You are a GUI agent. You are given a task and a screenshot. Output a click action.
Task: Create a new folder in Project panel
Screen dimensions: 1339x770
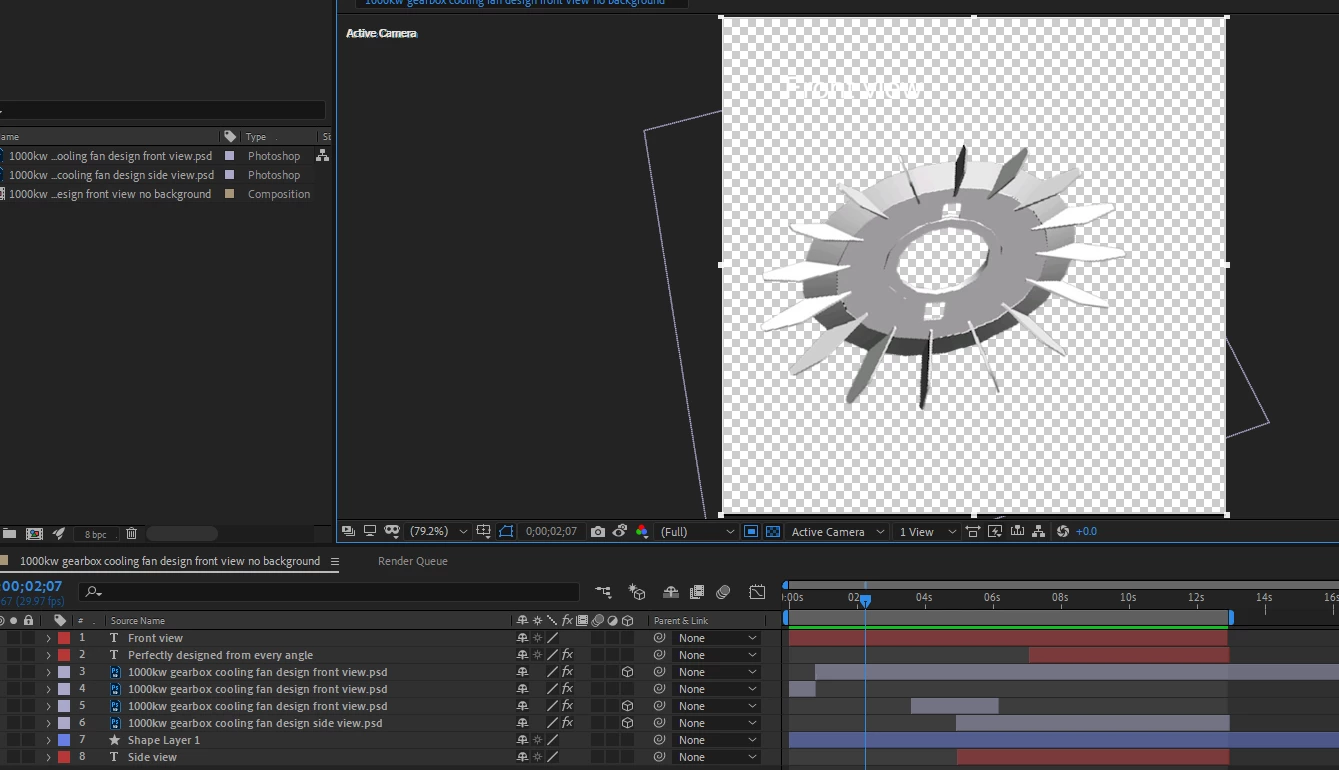point(9,534)
